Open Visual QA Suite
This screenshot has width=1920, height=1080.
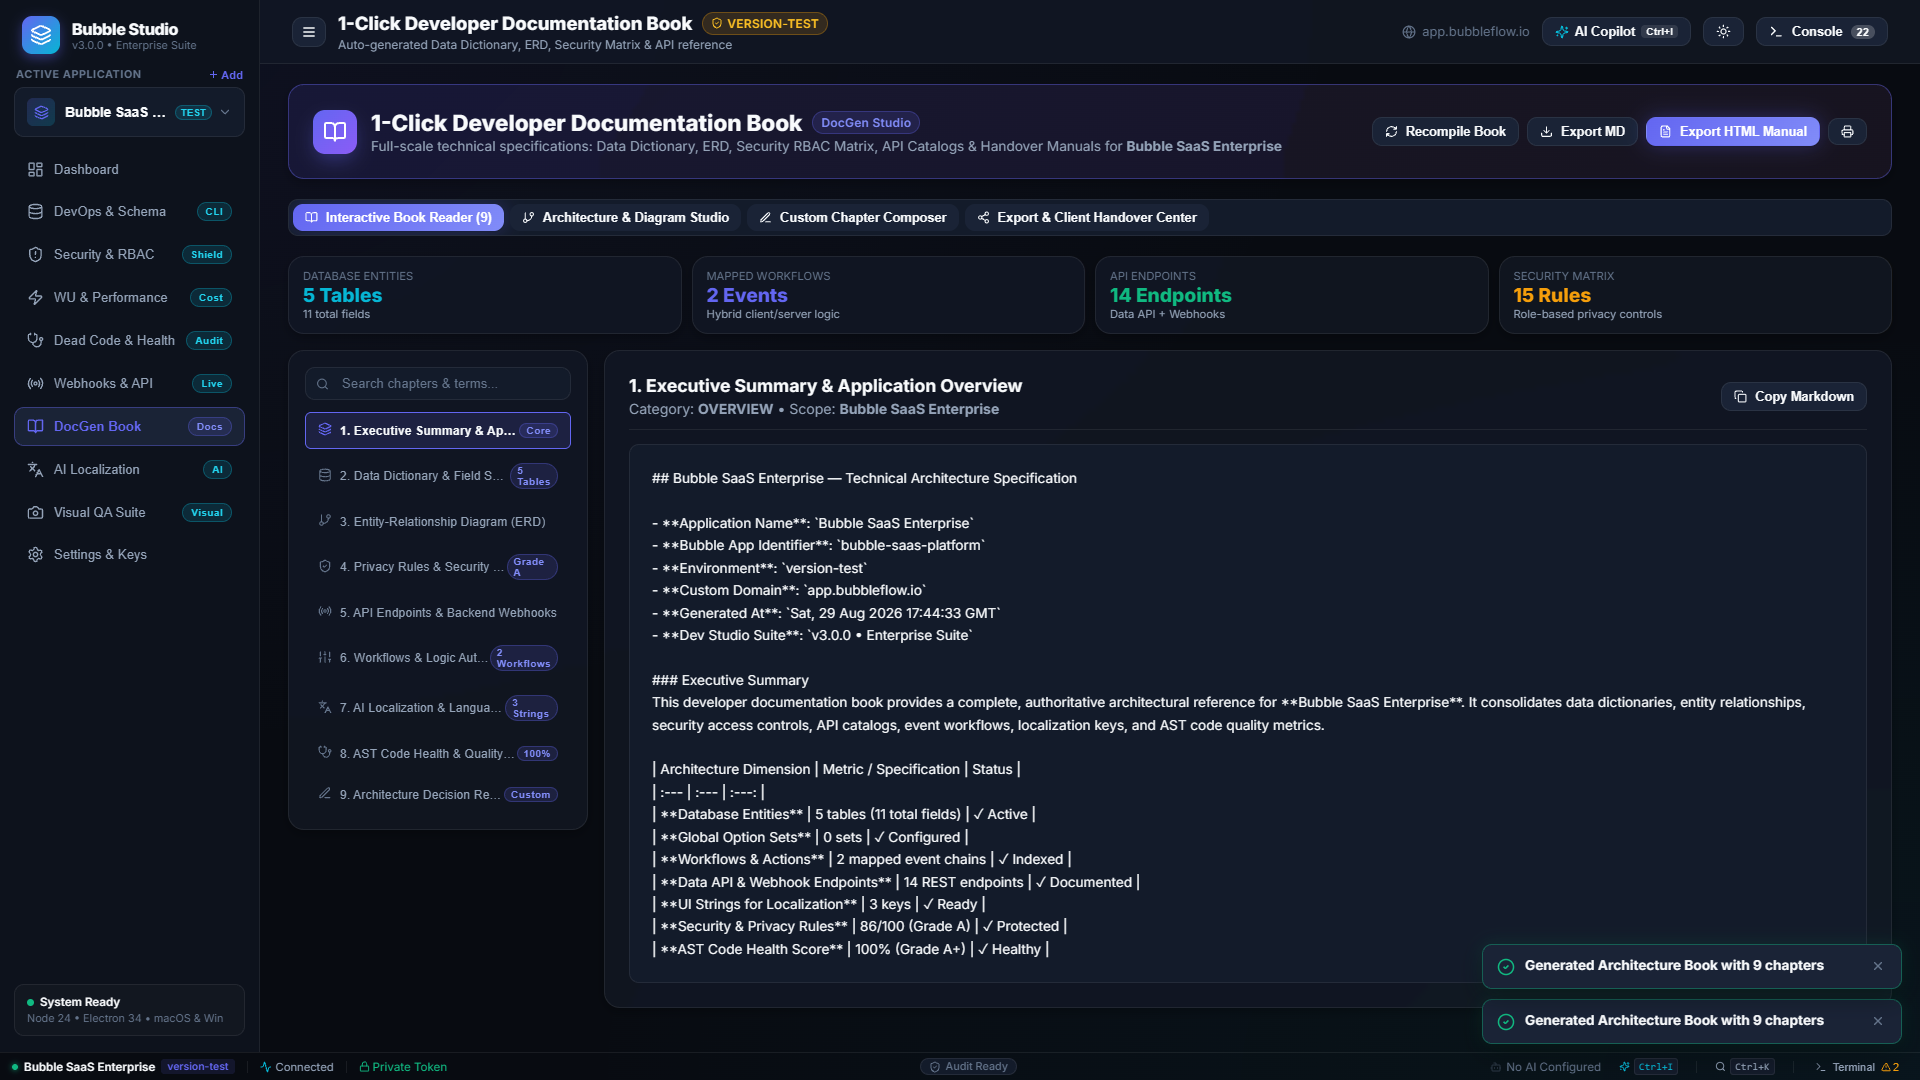(129, 513)
